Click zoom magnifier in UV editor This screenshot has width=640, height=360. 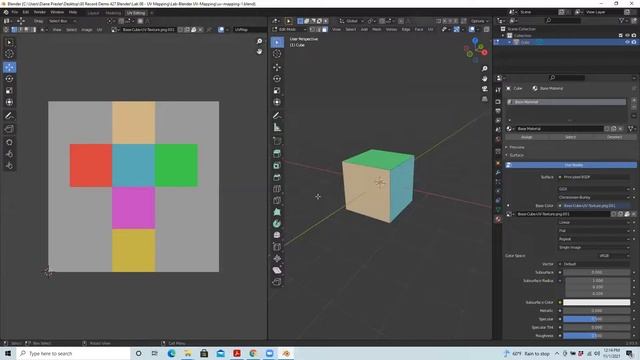[x=259, y=41]
